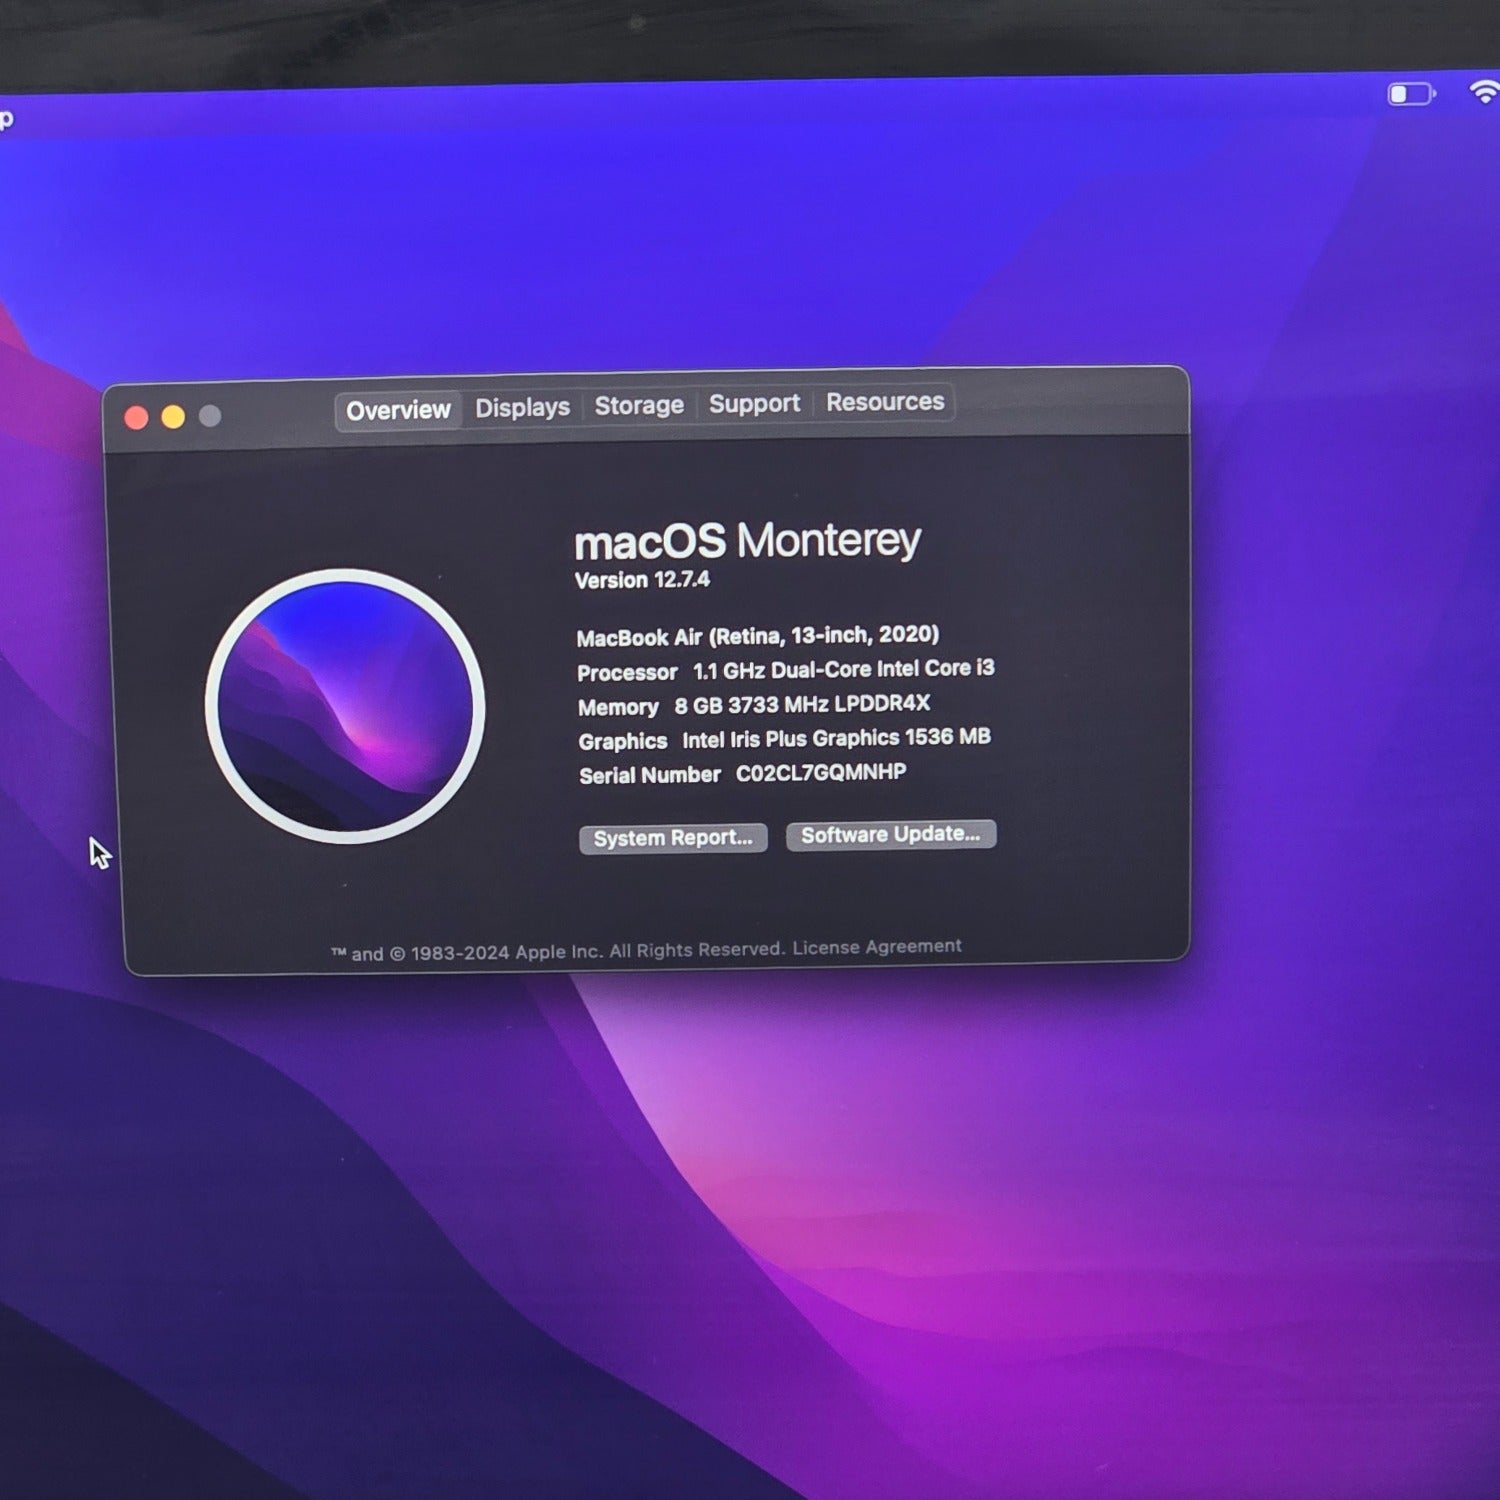Click the serial number C02CL7GQMNHP

821,772
